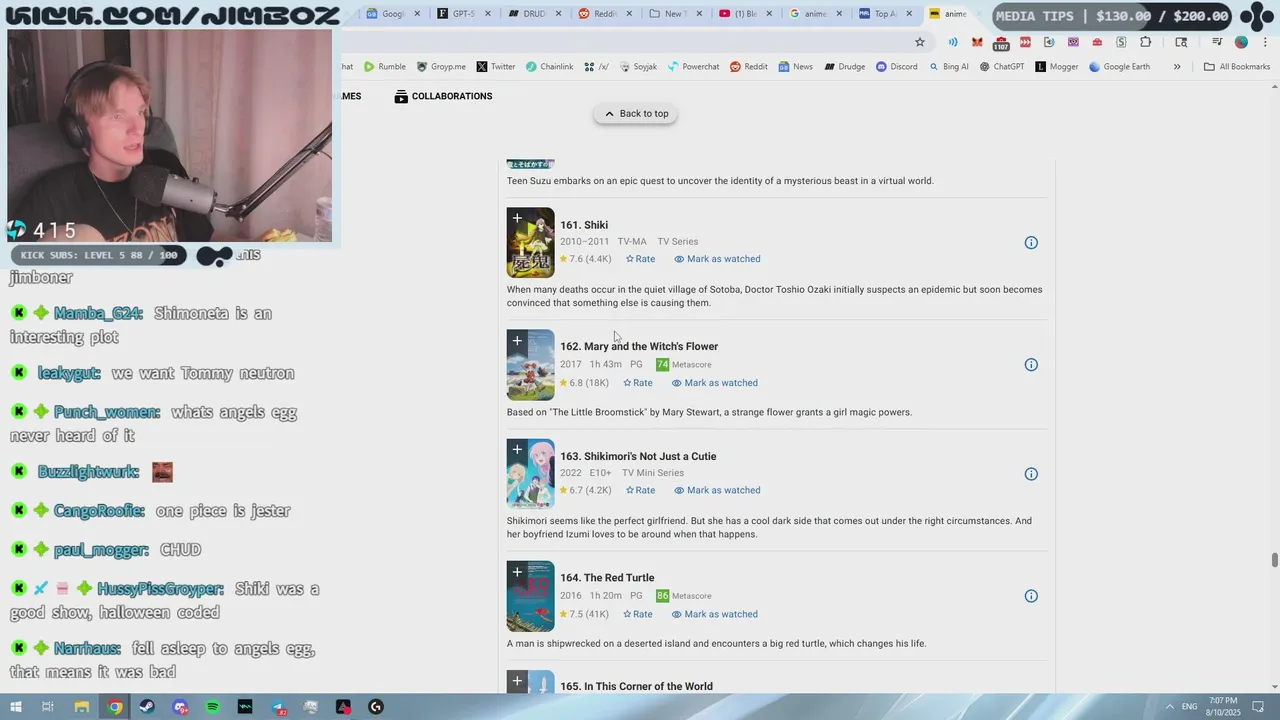Open the 163. Shikimori's Not Just a Cutie link
This screenshot has height=720, width=1280.
point(638,456)
